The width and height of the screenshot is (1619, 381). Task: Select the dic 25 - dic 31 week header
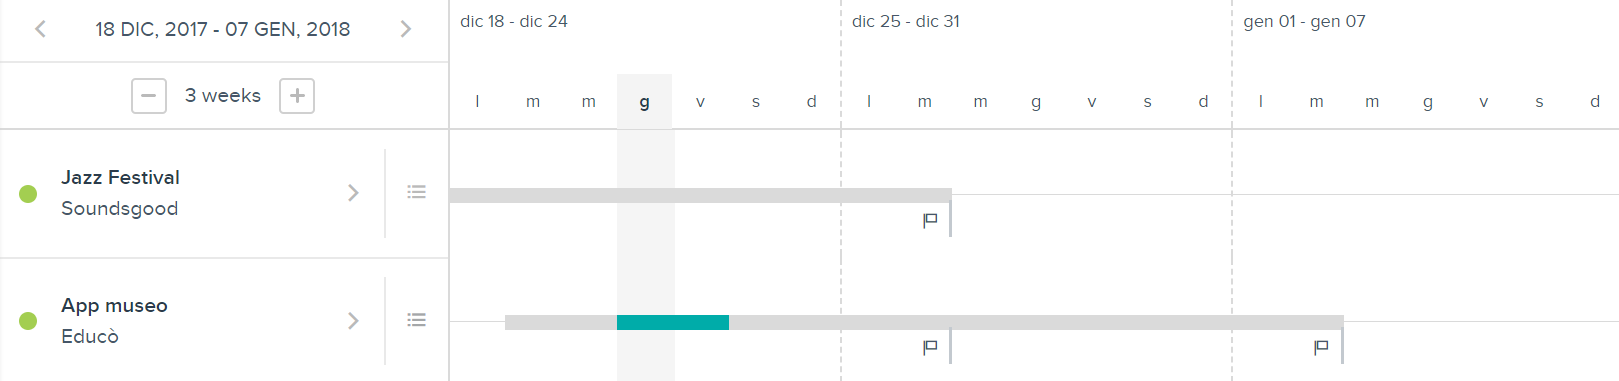906,22
